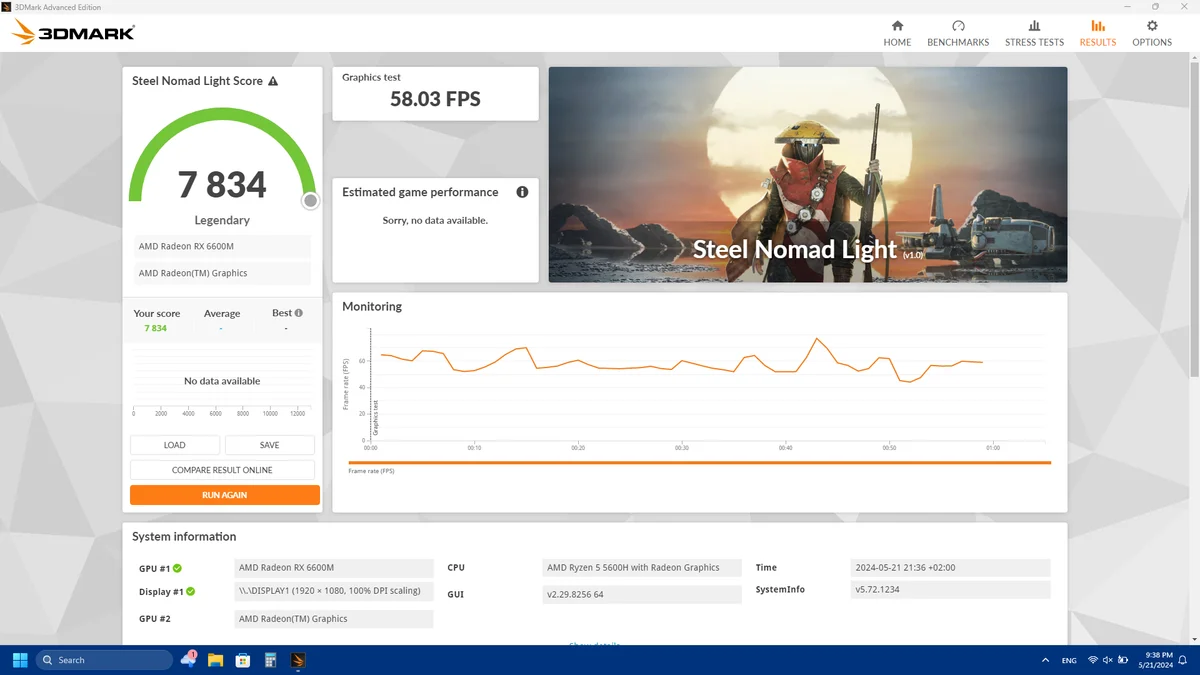Screen dimensions: 1200x675
Task: Open the Options gear icon
Action: [1152, 27]
